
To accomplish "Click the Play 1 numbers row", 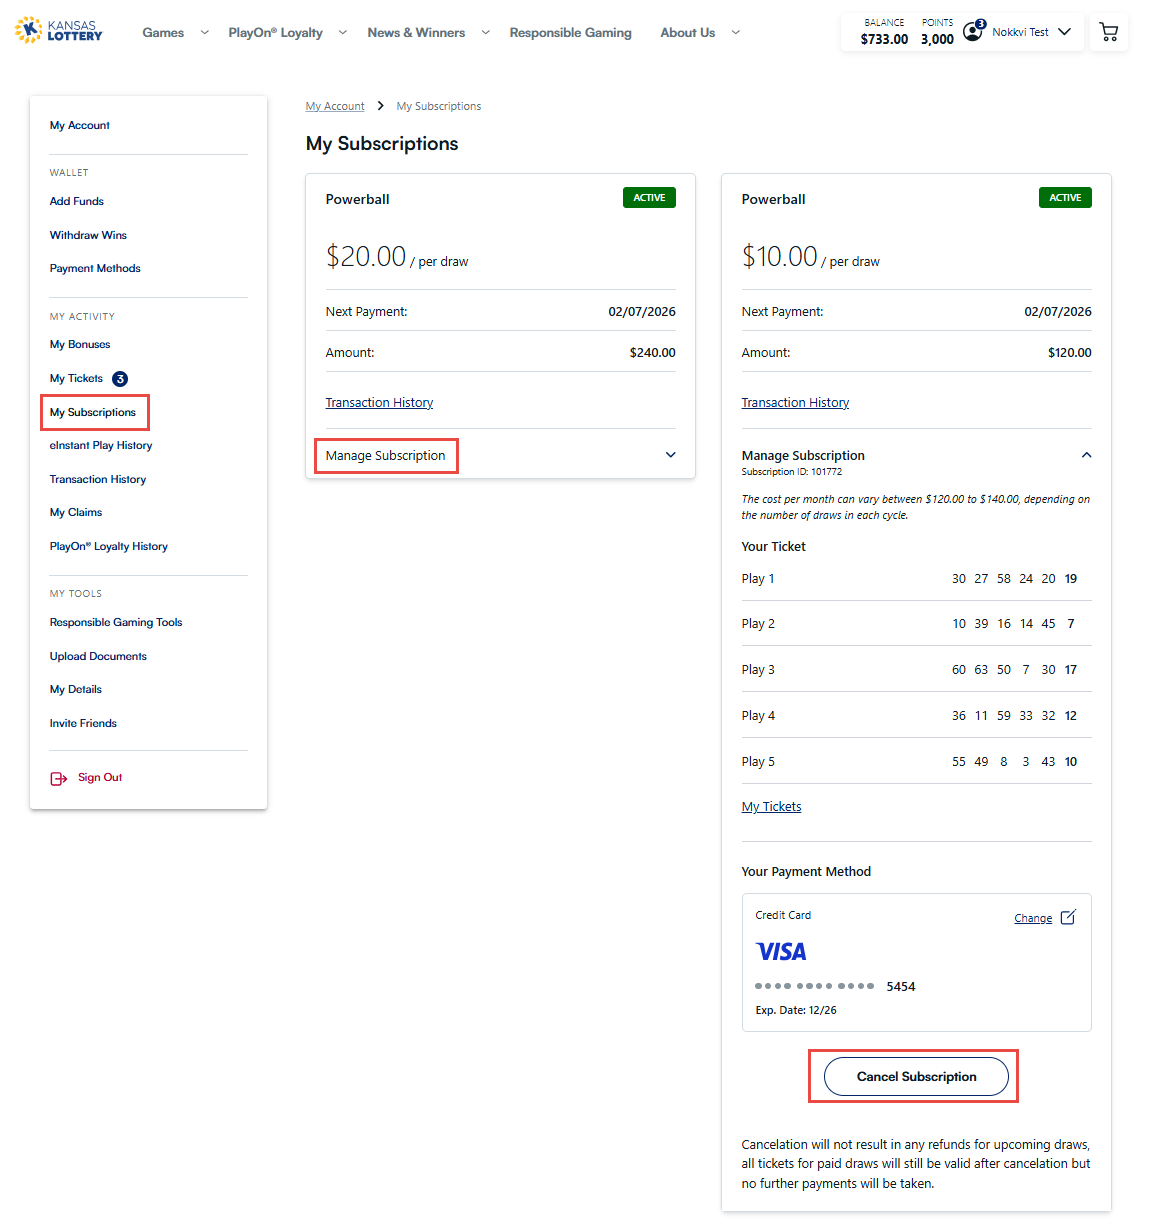I will pos(916,578).
